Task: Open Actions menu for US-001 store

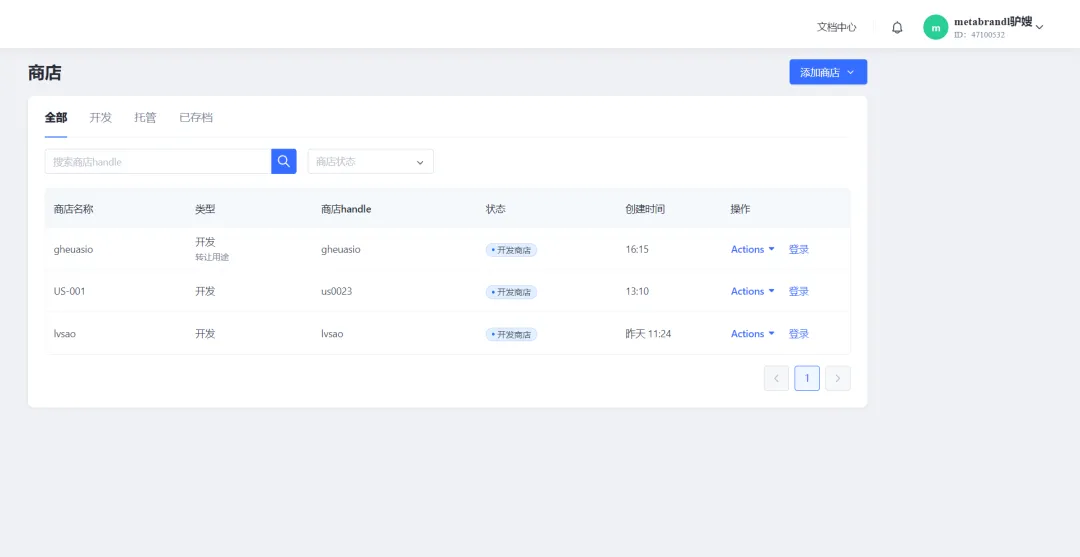Action: tap(752, 292)
